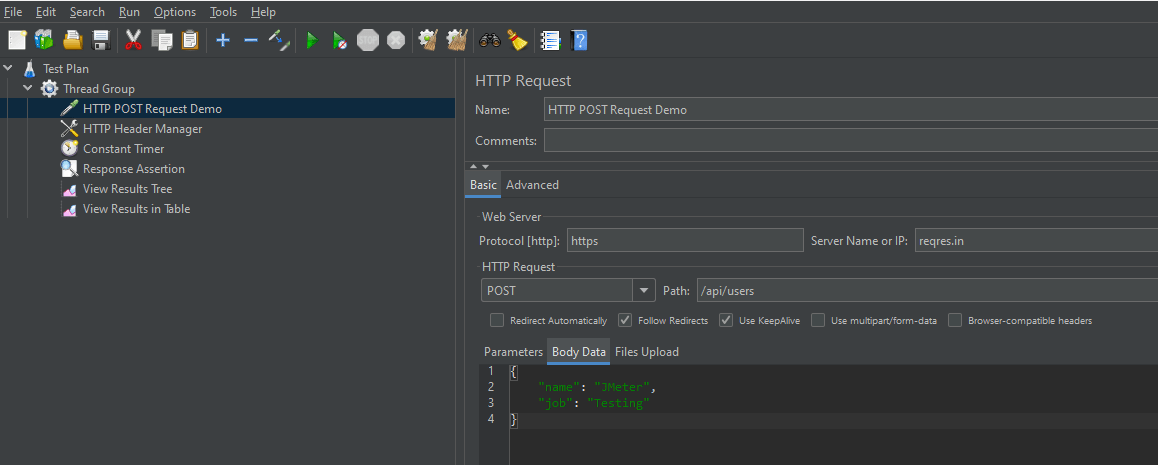
Task: Click the Clear All double-broom icon
Action: (457, 40)
